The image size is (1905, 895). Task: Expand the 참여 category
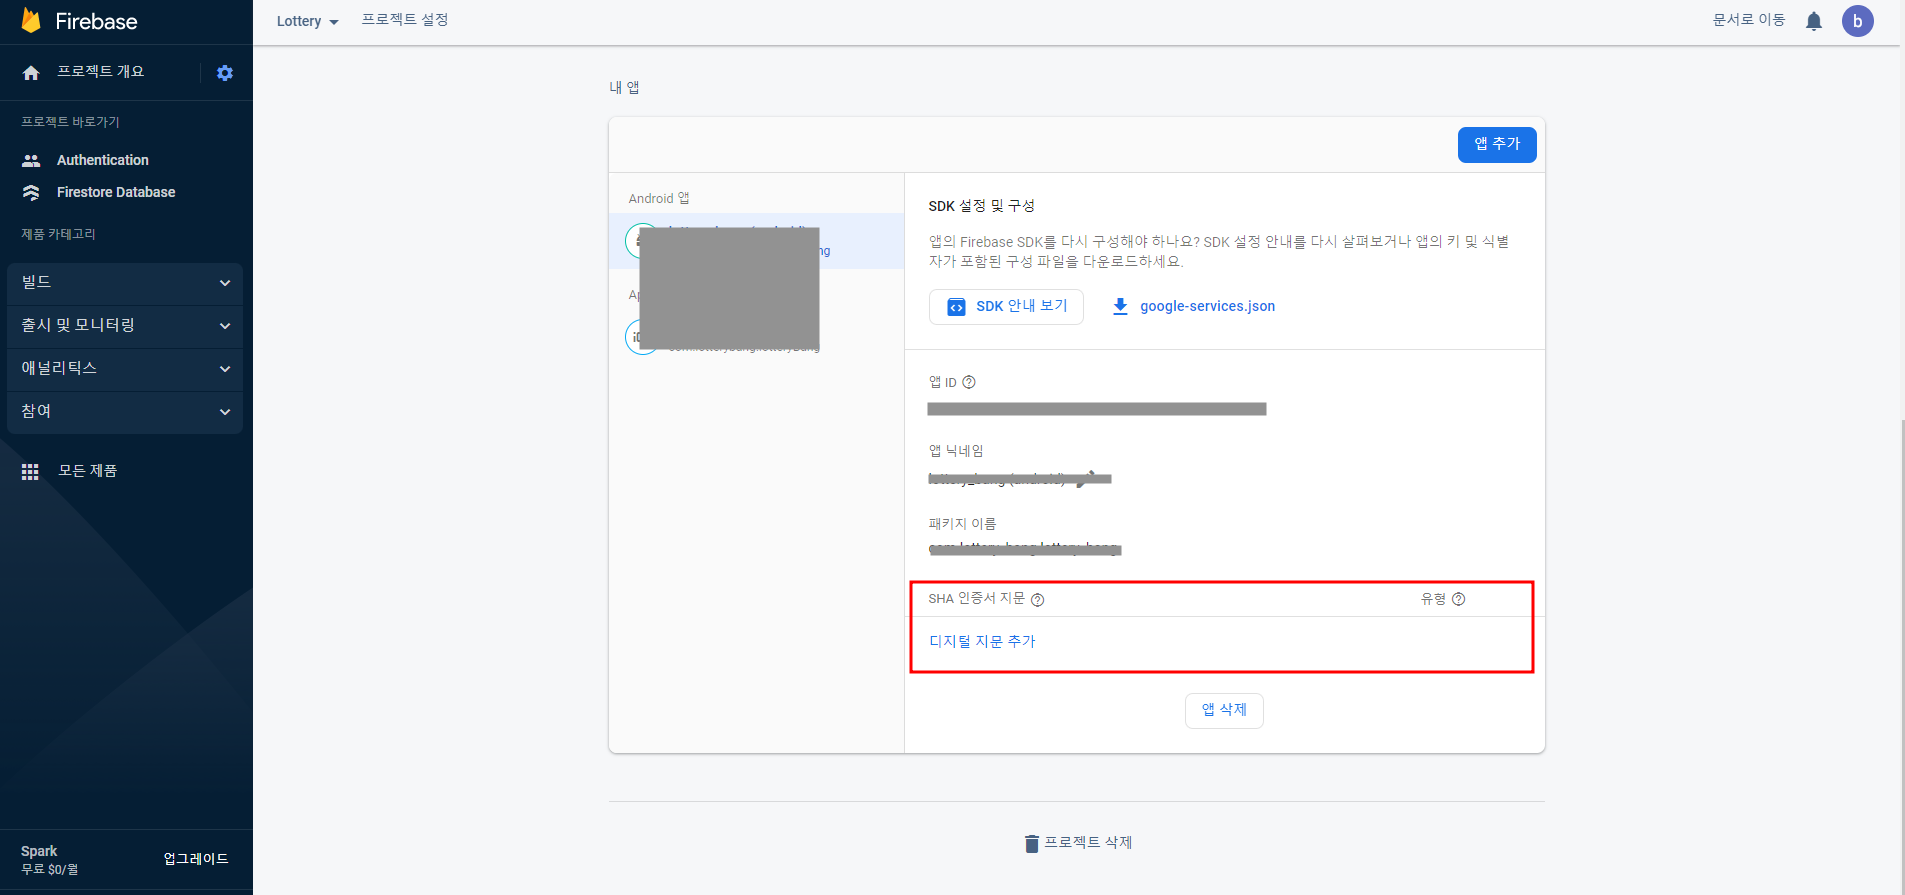(125, 412)
